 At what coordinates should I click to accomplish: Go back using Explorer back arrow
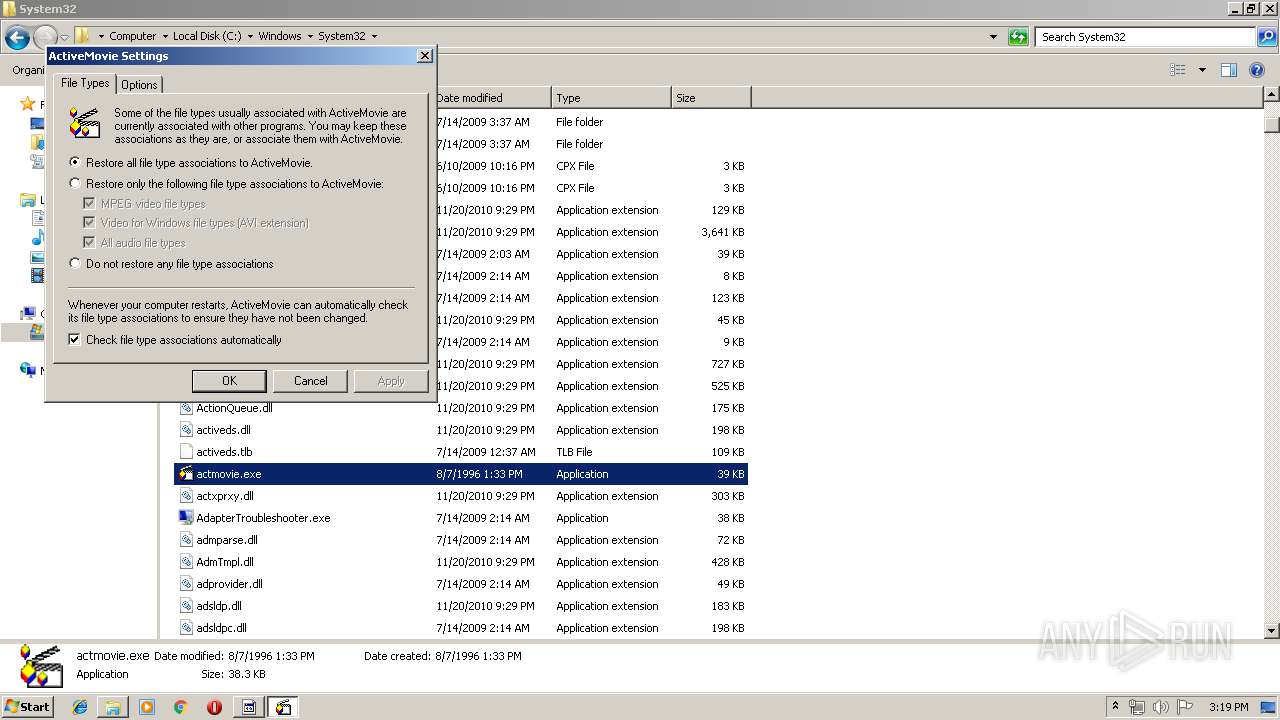(x=17, y=38)
